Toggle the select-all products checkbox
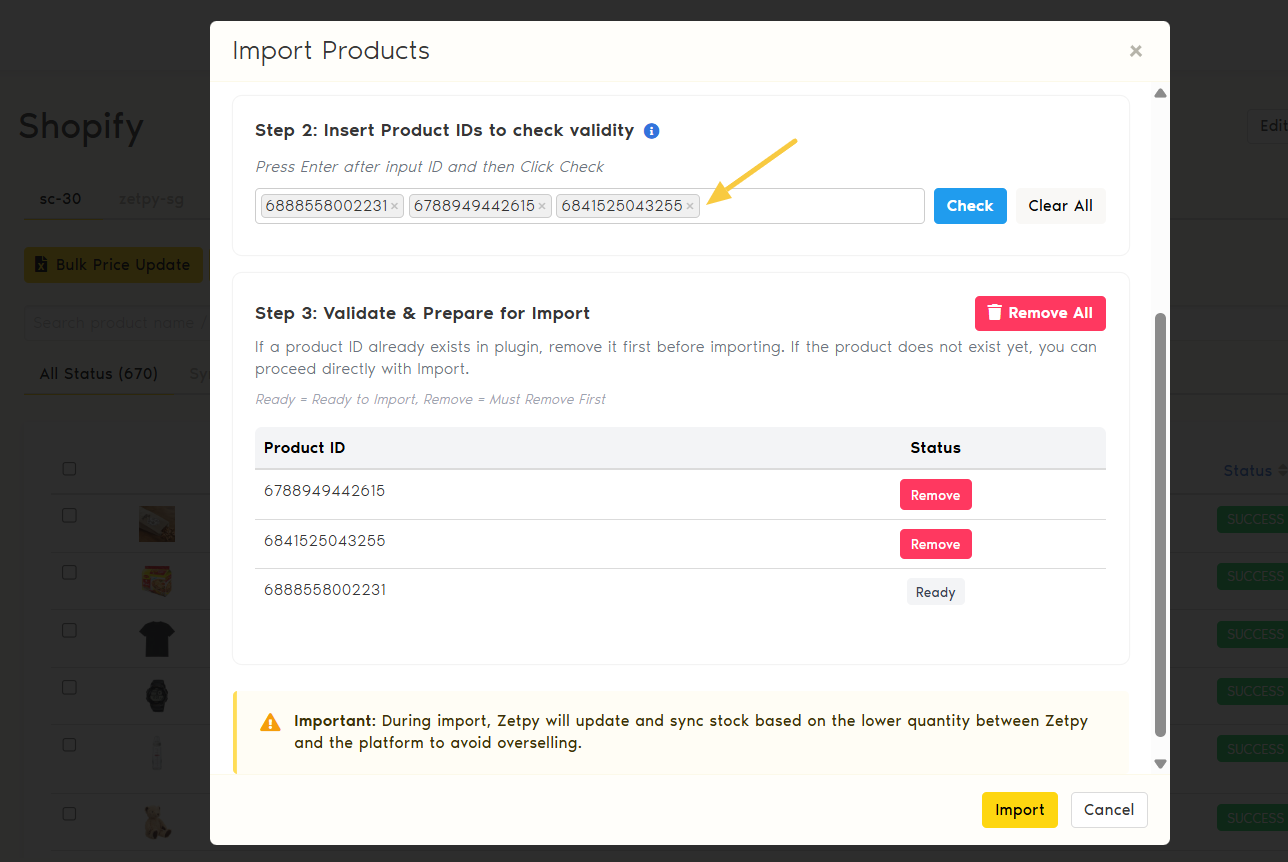This screenshot has width=1288, height=862. coord(69,469)
